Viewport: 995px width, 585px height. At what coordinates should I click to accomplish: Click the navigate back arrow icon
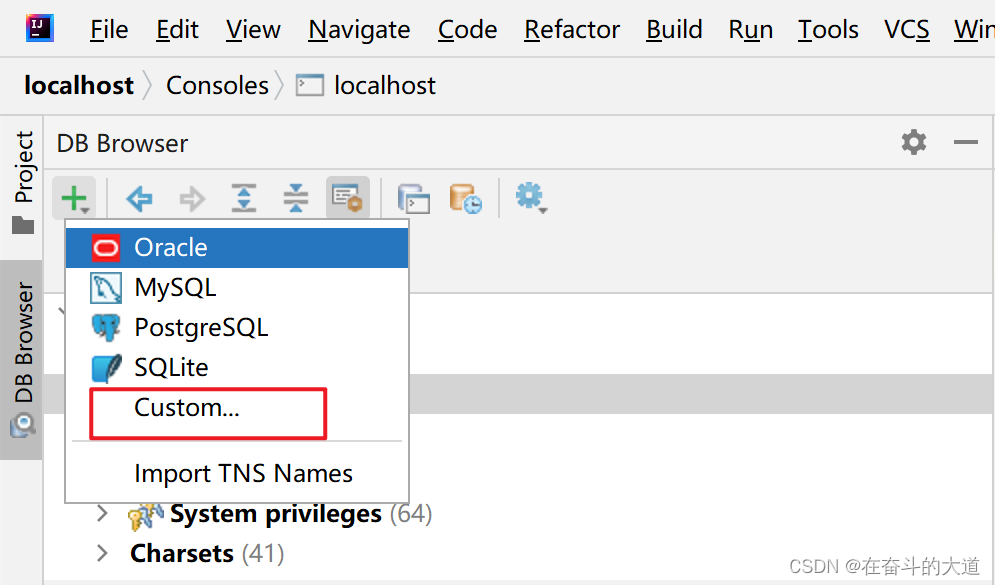[x=139, y=198]
